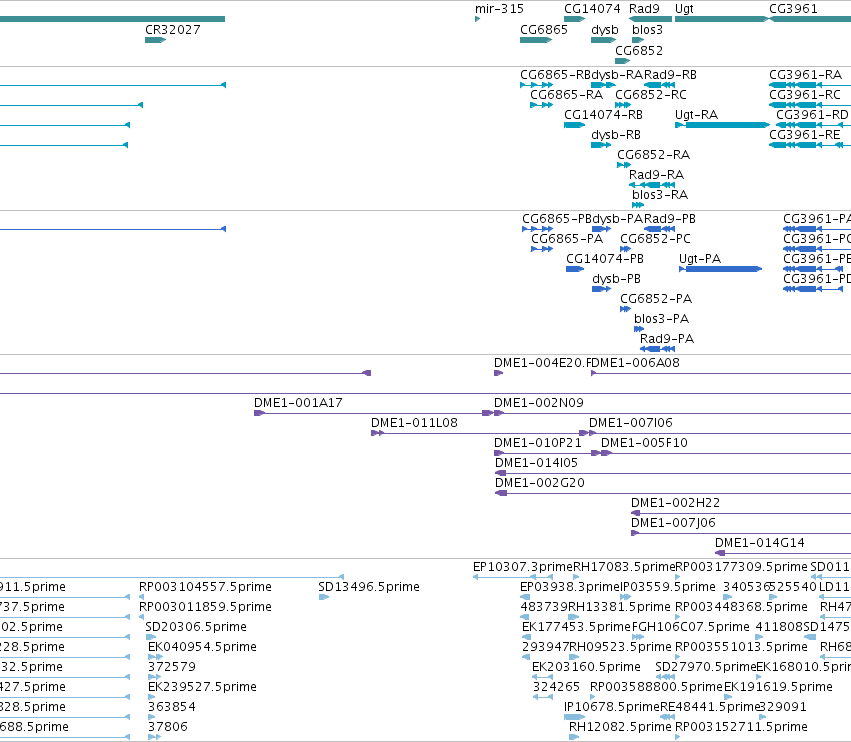The image size is (851, 742).
Task: Click the Ugt-RA transcript label
Action: [696, 115]
